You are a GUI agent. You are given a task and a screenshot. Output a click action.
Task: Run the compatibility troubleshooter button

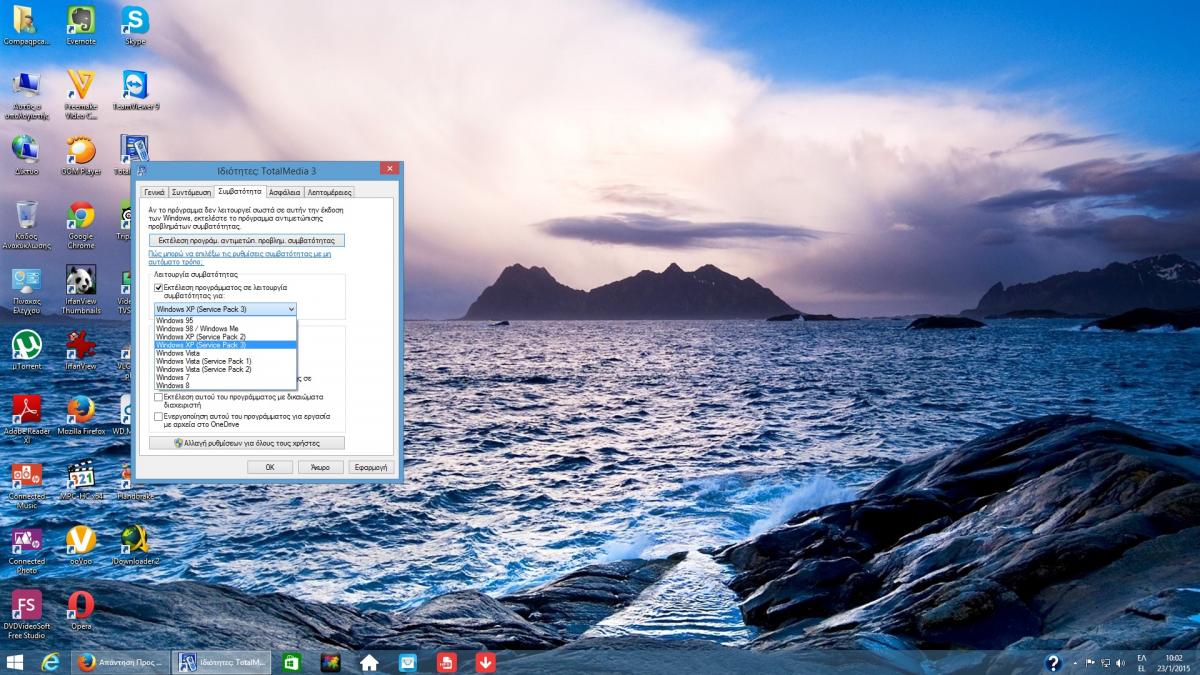[247, 240]
